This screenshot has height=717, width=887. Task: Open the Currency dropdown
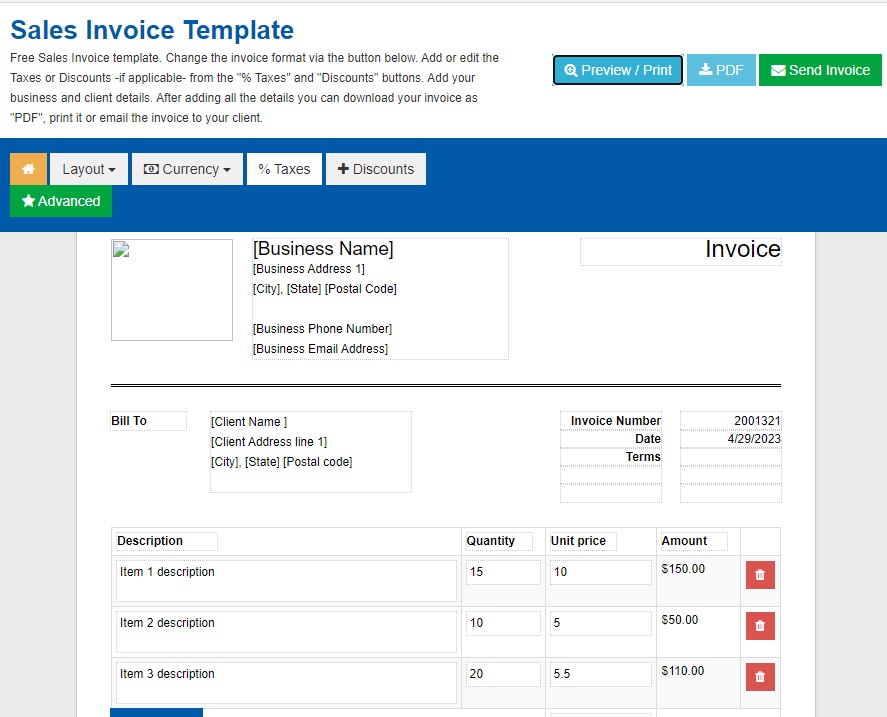tap(187, 169)
